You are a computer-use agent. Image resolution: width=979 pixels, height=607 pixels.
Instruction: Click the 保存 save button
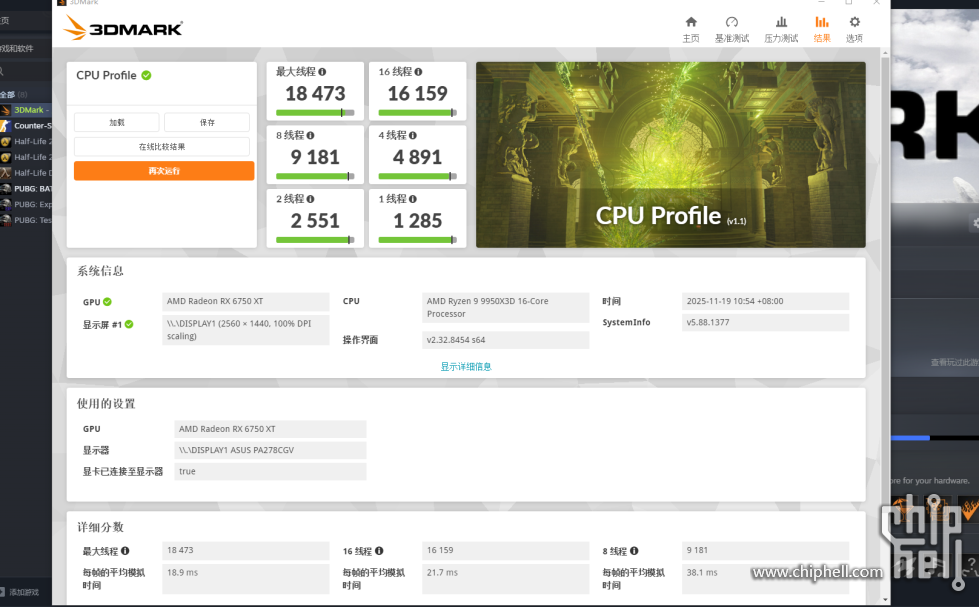pyautogui.click(x=207, y=122)
